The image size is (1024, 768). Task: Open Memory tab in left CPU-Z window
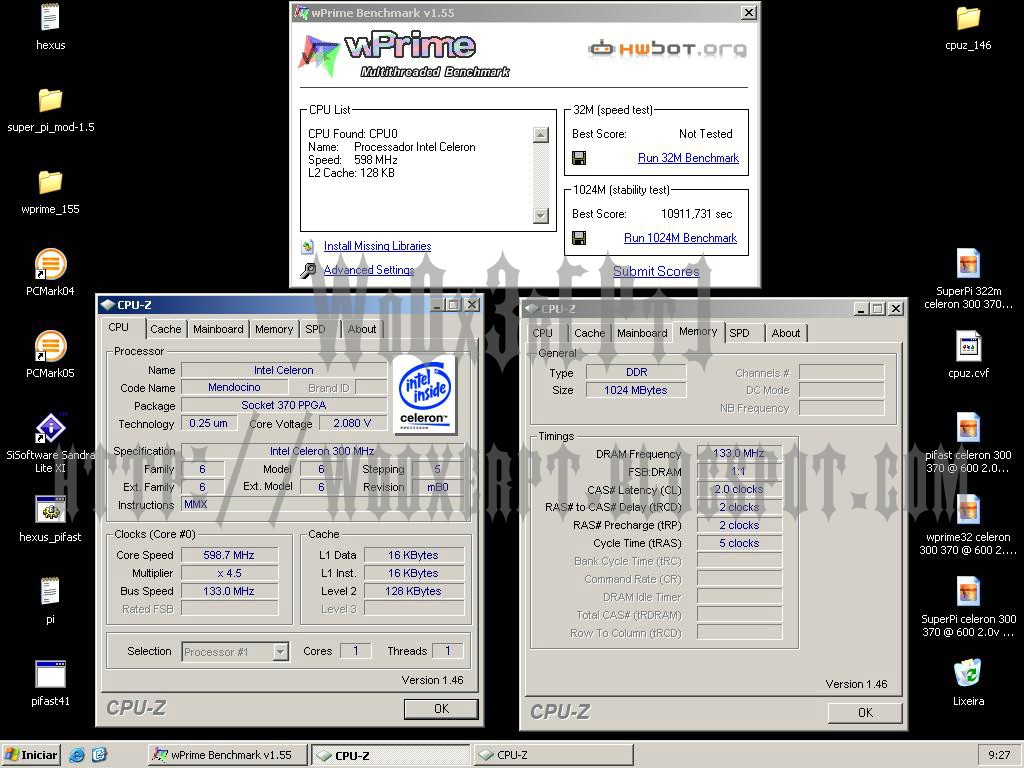(274, 329)
